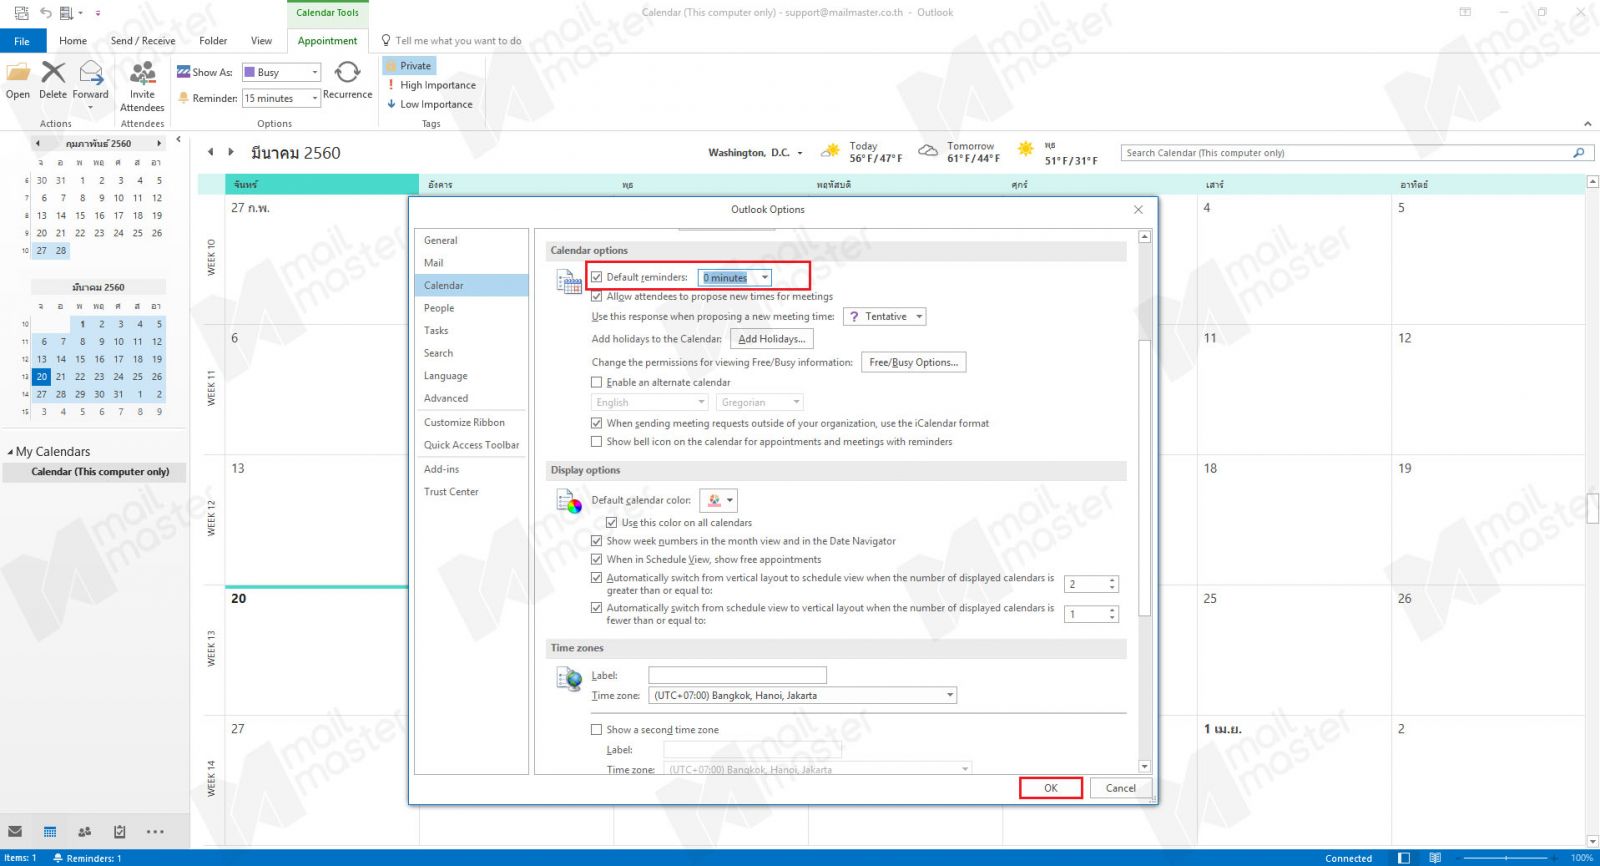Toggle the iCalendar format checkbox
The image size is (1600, 866).
597,423
